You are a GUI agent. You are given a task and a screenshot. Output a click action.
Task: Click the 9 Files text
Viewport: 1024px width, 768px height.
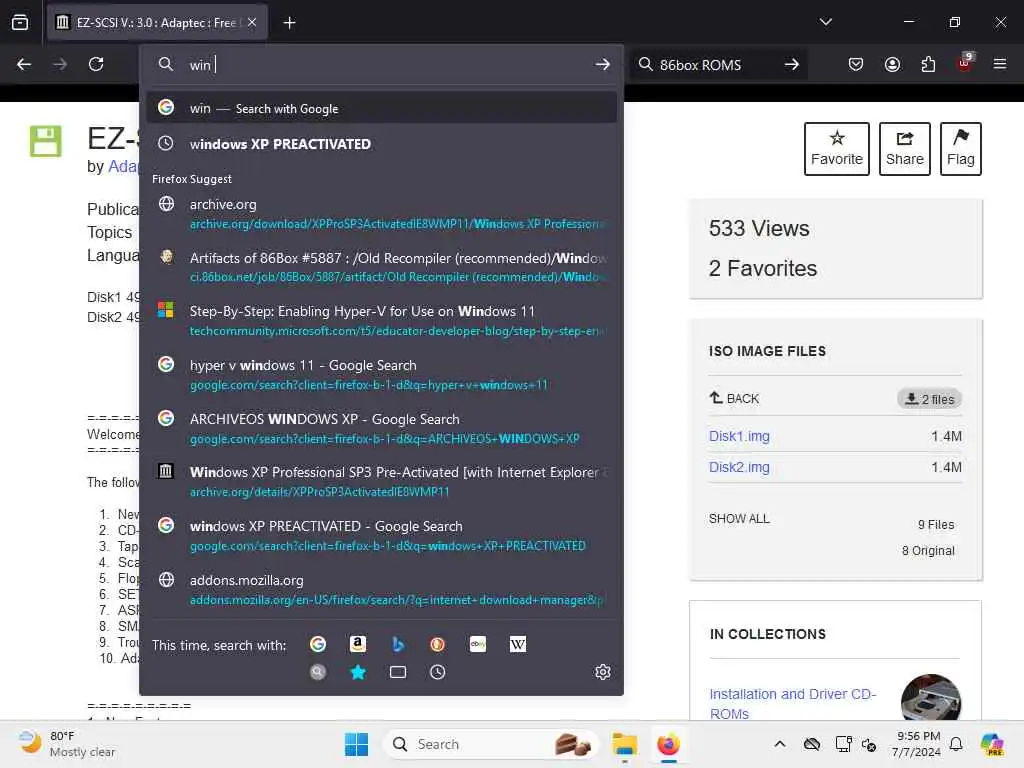[936, 524]
